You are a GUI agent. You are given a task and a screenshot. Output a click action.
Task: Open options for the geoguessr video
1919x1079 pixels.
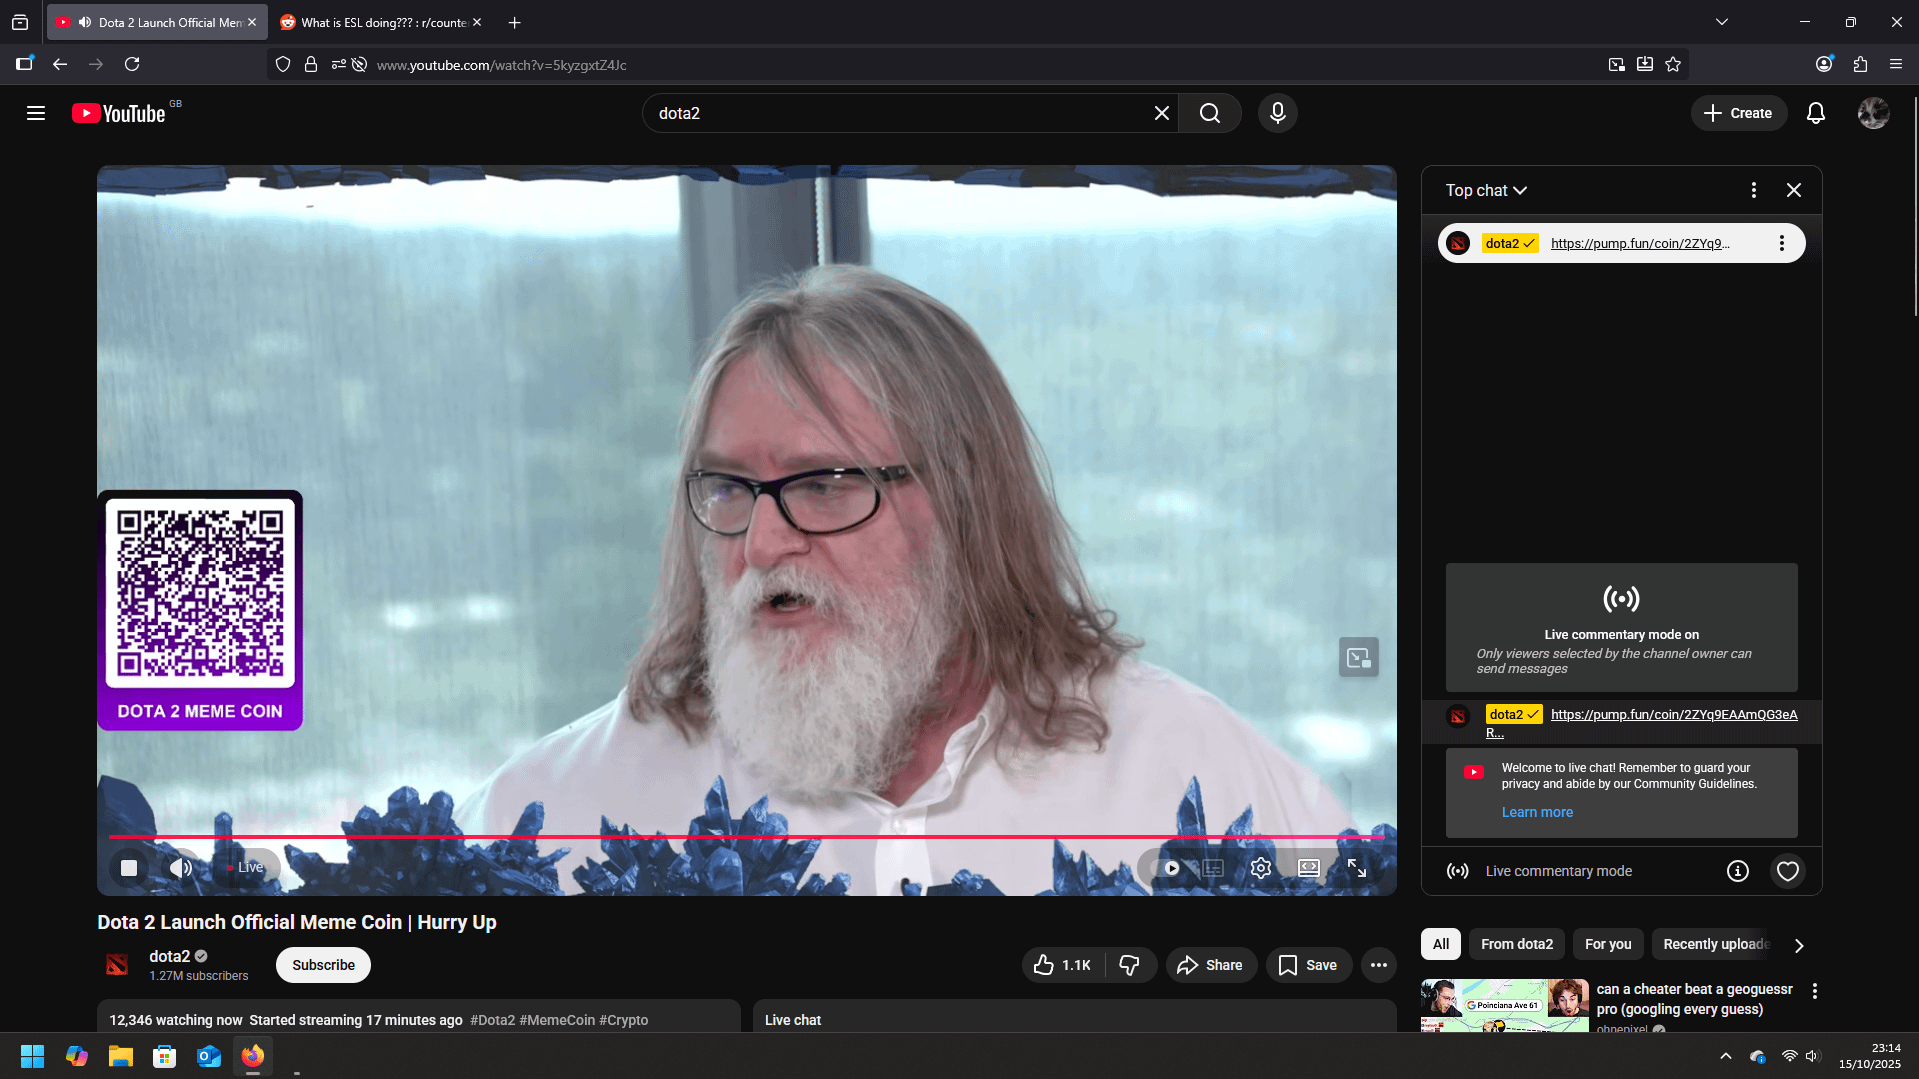pyautogui.click(x=1815, y=991)
